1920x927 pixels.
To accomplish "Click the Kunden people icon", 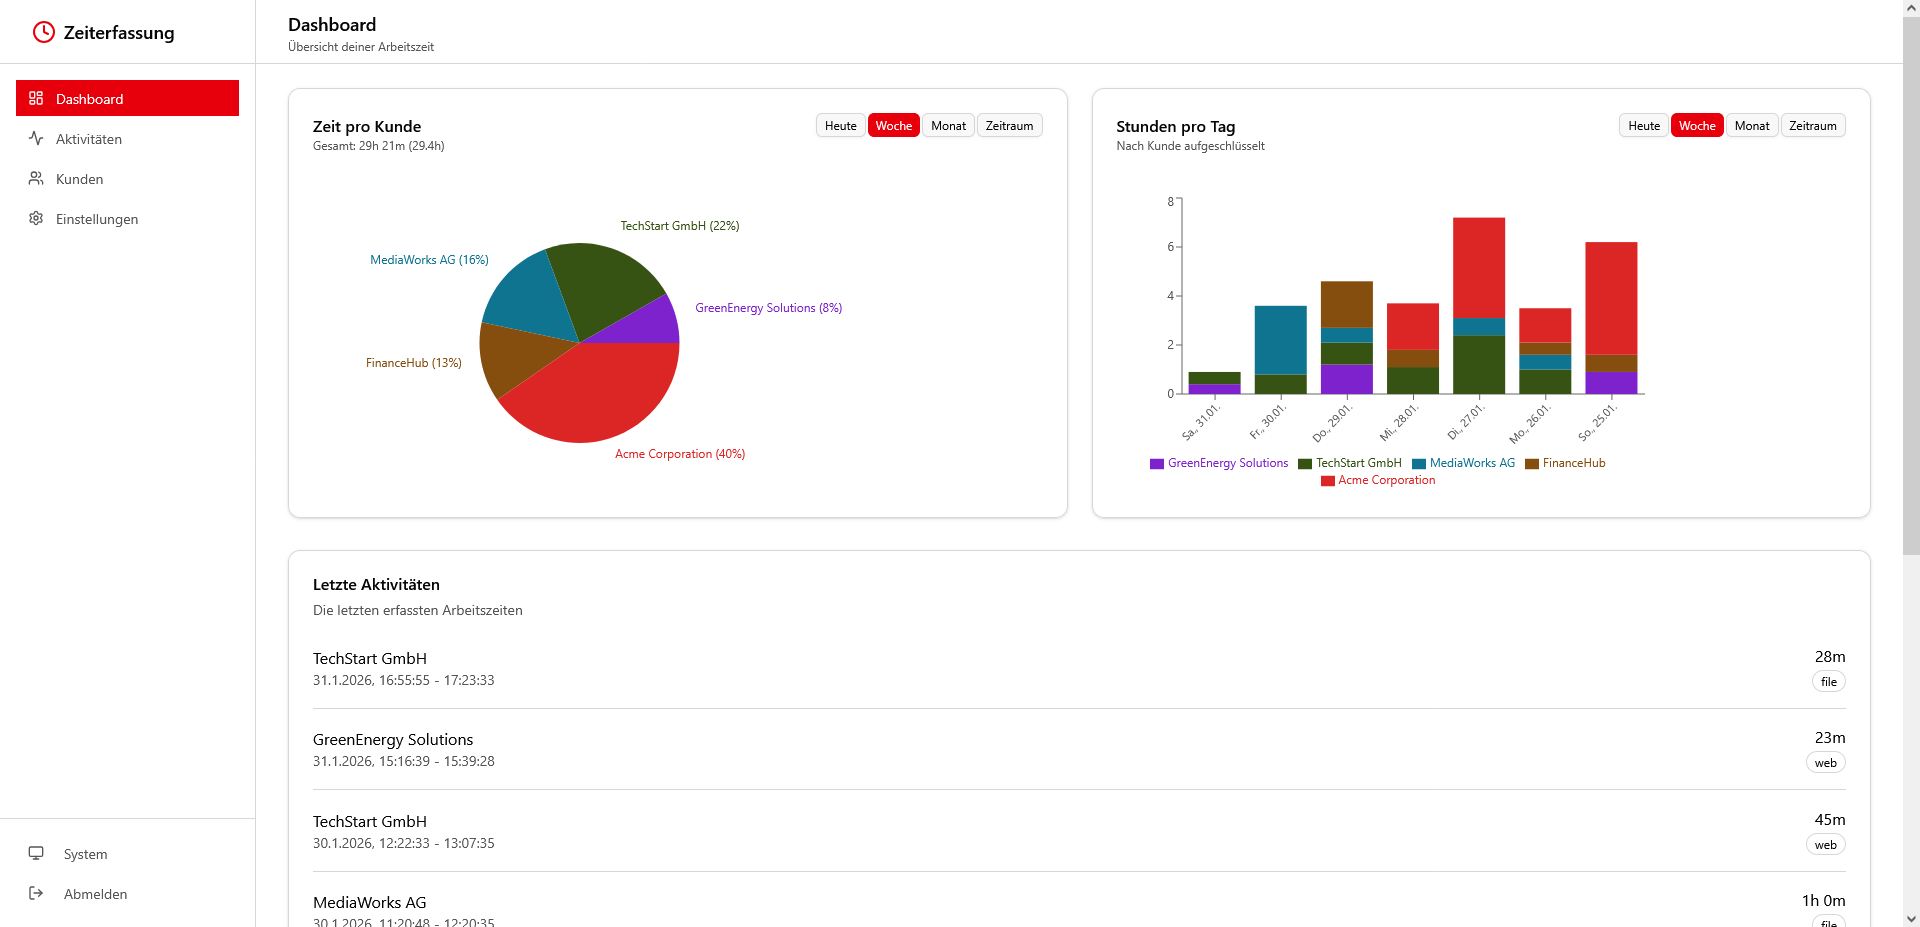I will (36, 178).
